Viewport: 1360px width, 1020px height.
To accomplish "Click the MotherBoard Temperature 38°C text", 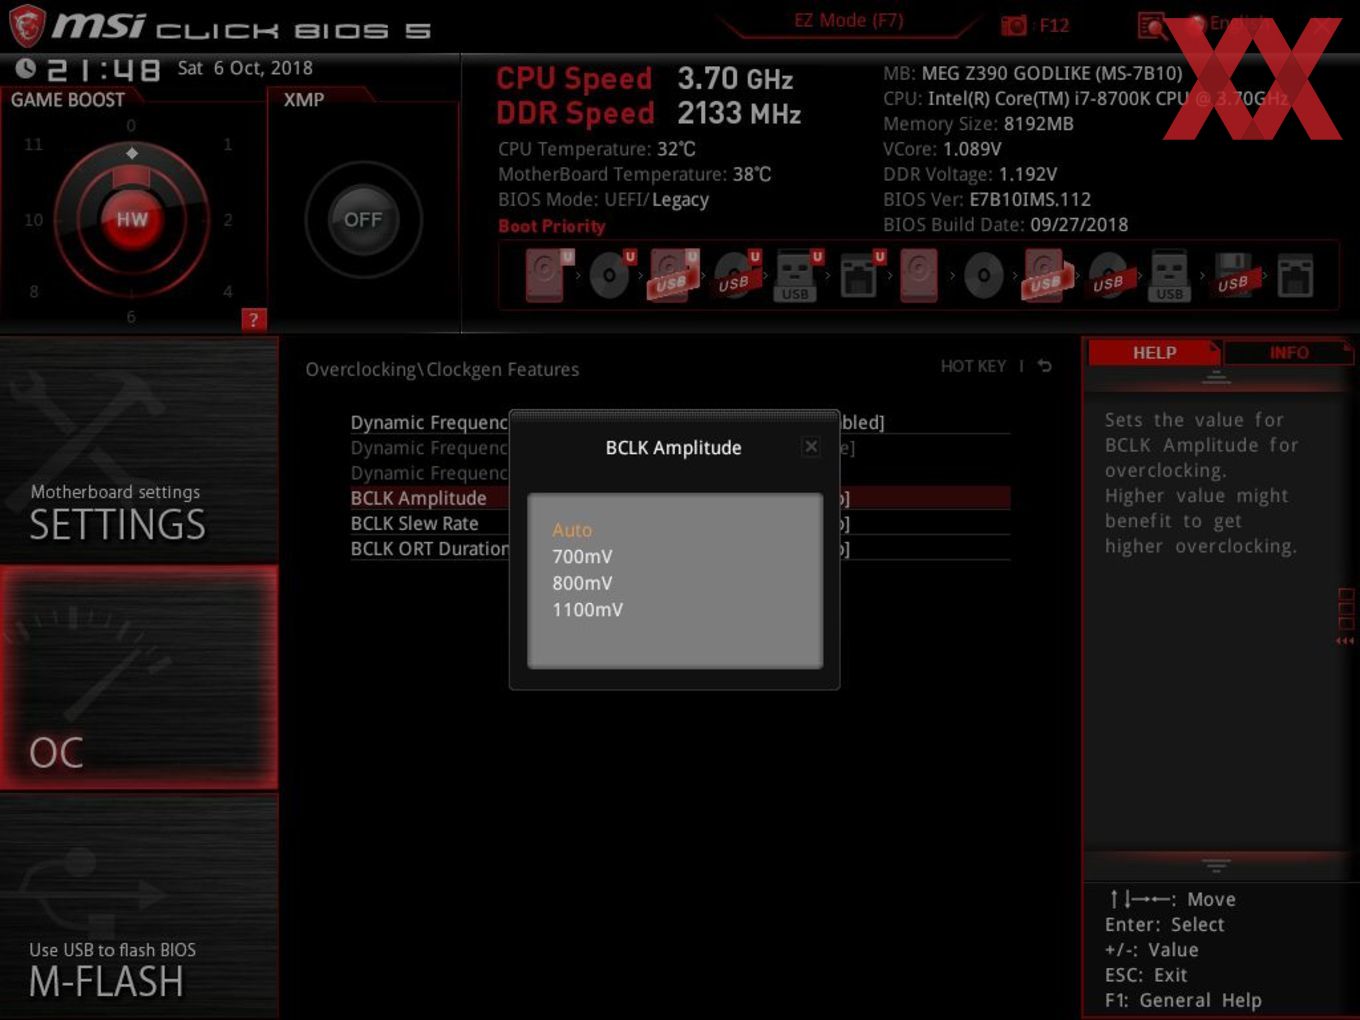I will 635,174.
